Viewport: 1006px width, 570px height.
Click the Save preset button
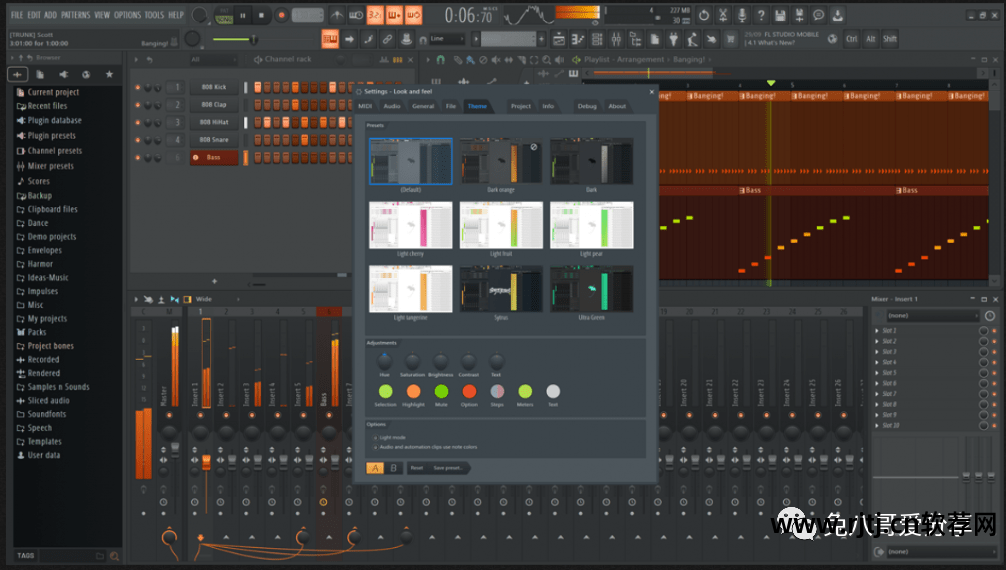pos(447,468)
